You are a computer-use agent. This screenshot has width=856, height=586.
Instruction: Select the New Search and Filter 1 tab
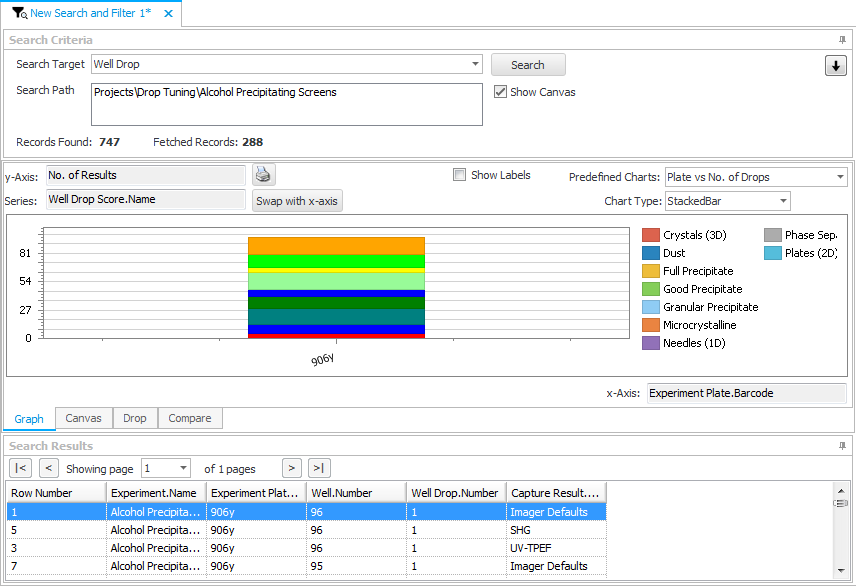click(91, 13)
